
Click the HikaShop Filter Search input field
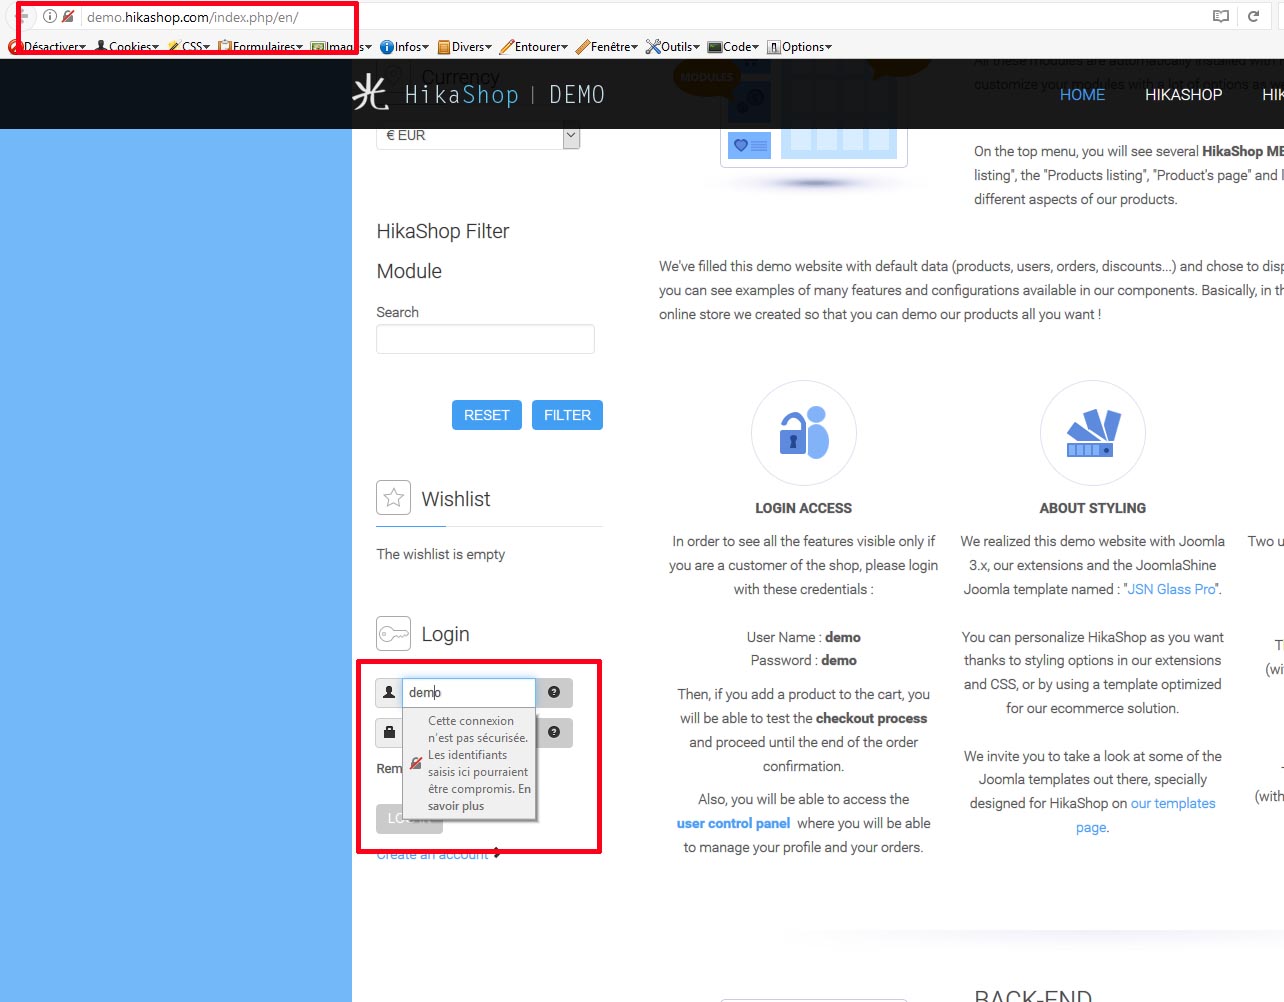coord(485,339)
